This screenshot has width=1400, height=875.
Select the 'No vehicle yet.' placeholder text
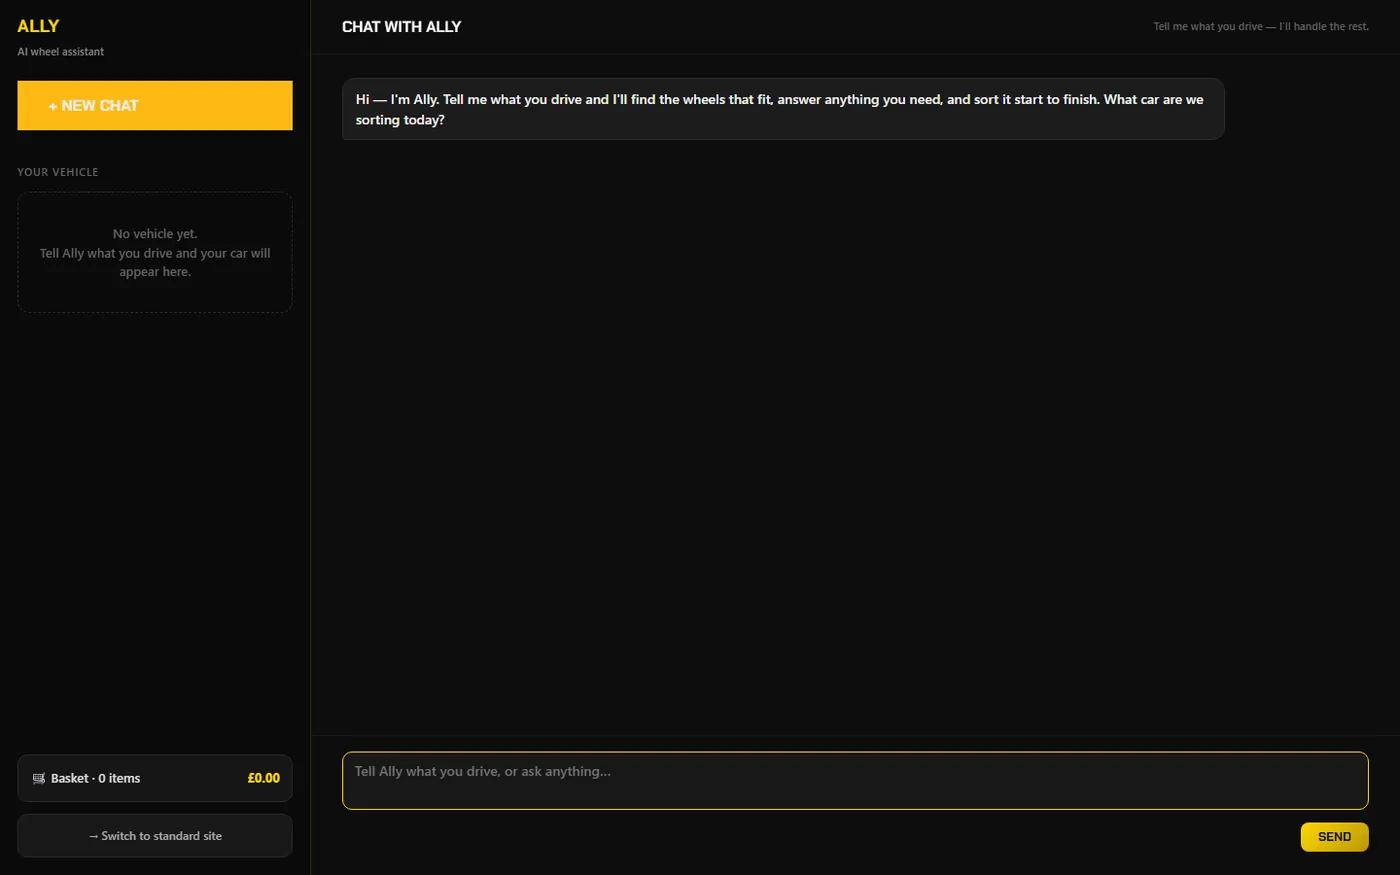coord(155,234)
